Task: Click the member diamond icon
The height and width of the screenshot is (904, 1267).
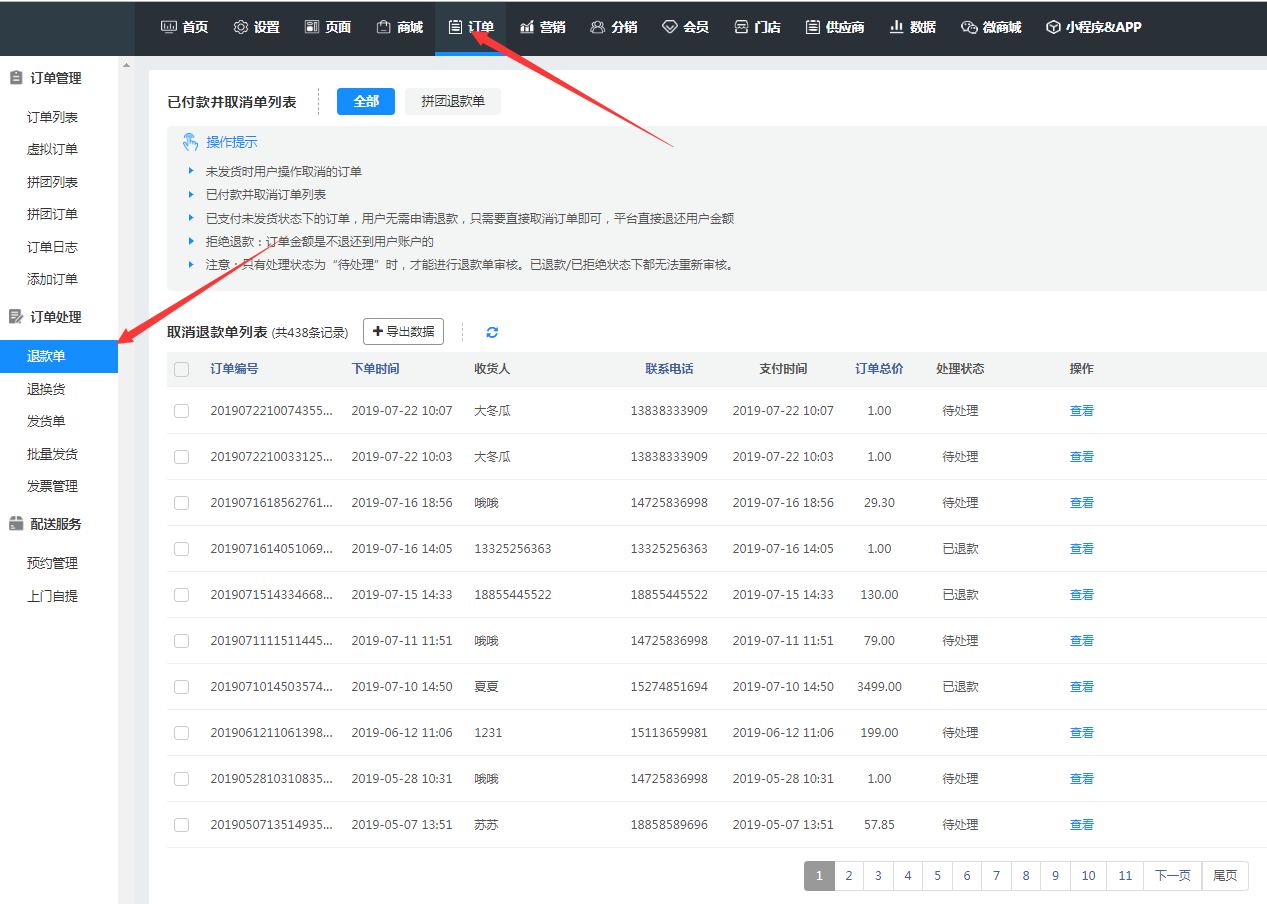Action: 670,27
